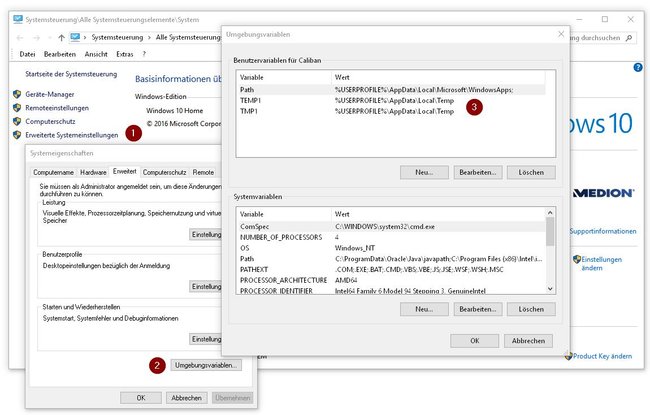
Task: Select system variable OS row
Action: point(391,248)
